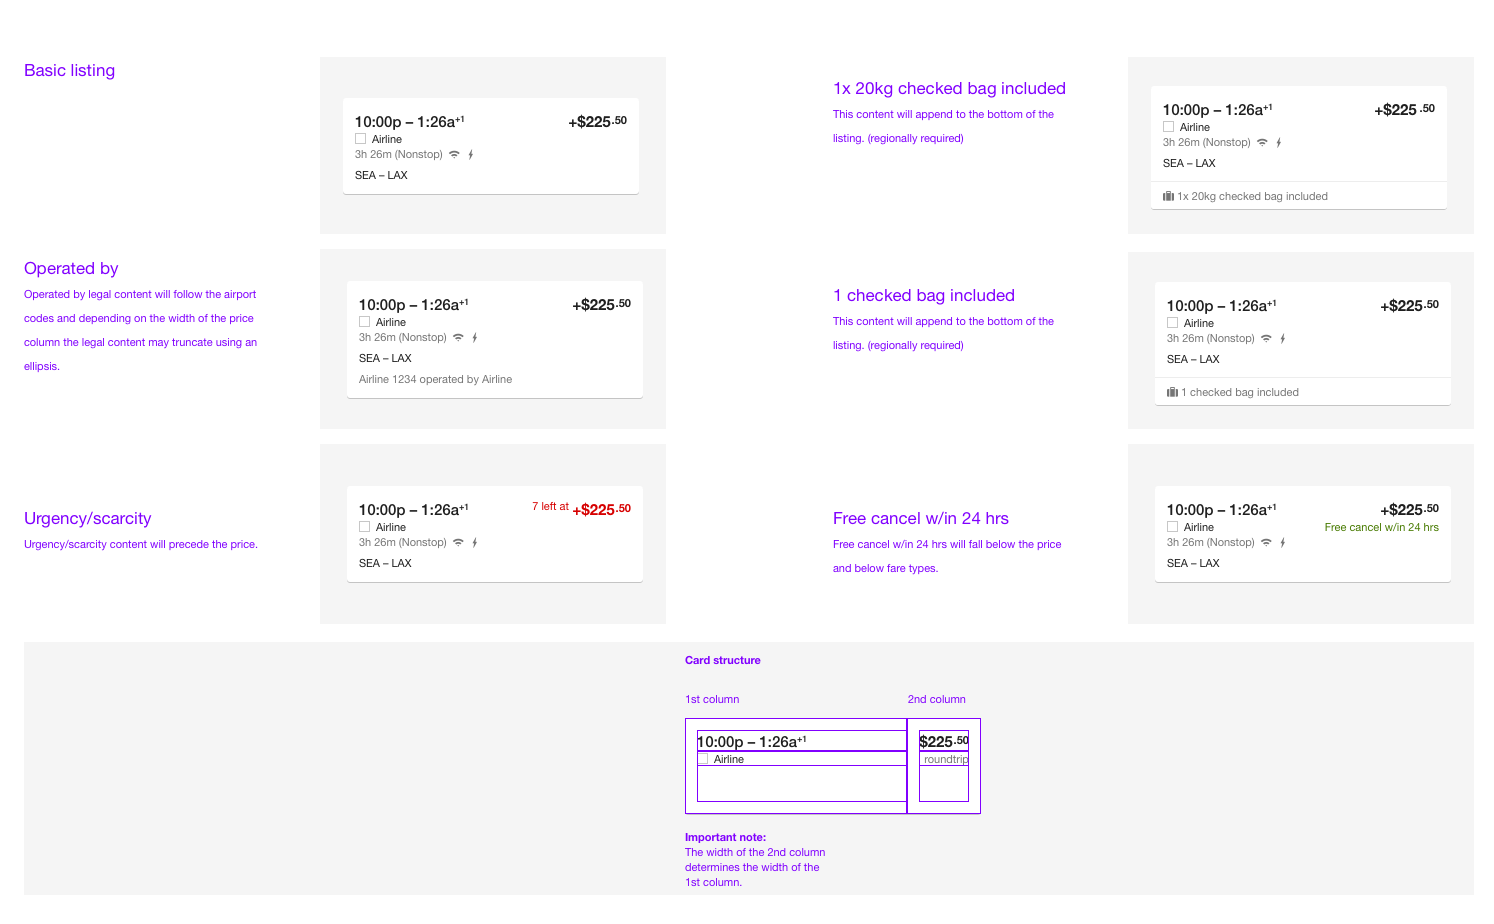Image resolution: width=1494 pixels, height=924 pixels.
Task: Click the power bolt icon in the 1x 20kg checked bag card
Action: 1278,142
